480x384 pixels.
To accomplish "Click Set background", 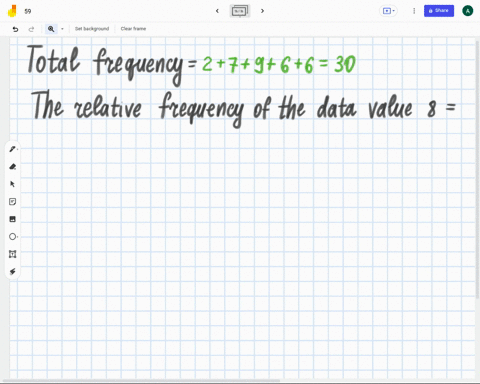I will [x=92, y=29].
